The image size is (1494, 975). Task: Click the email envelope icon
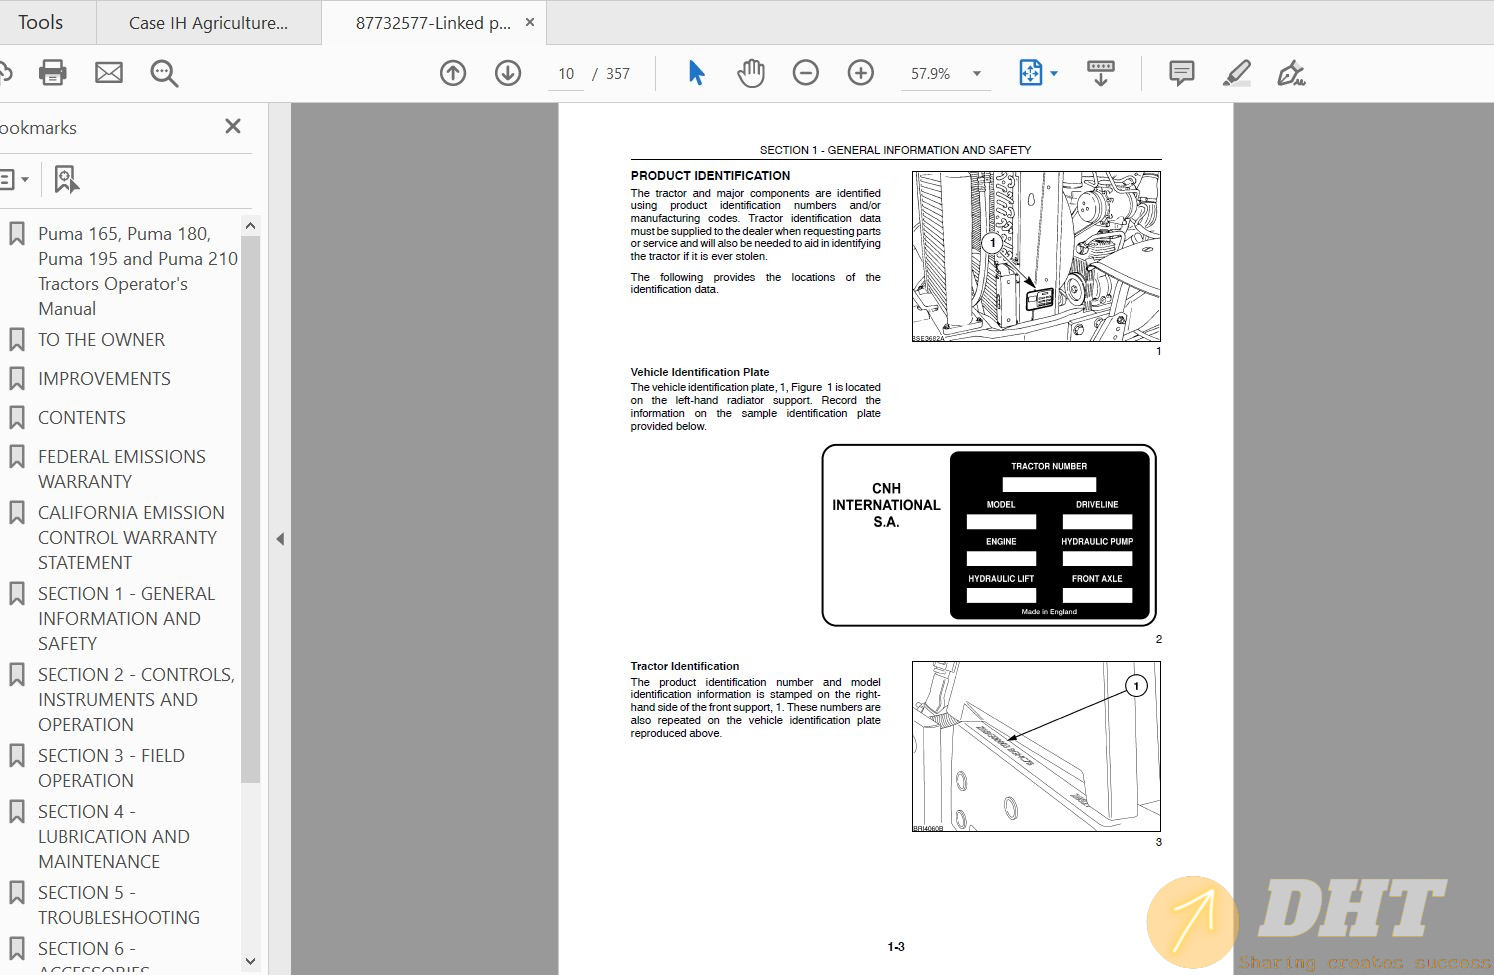[x=109, y=73]
